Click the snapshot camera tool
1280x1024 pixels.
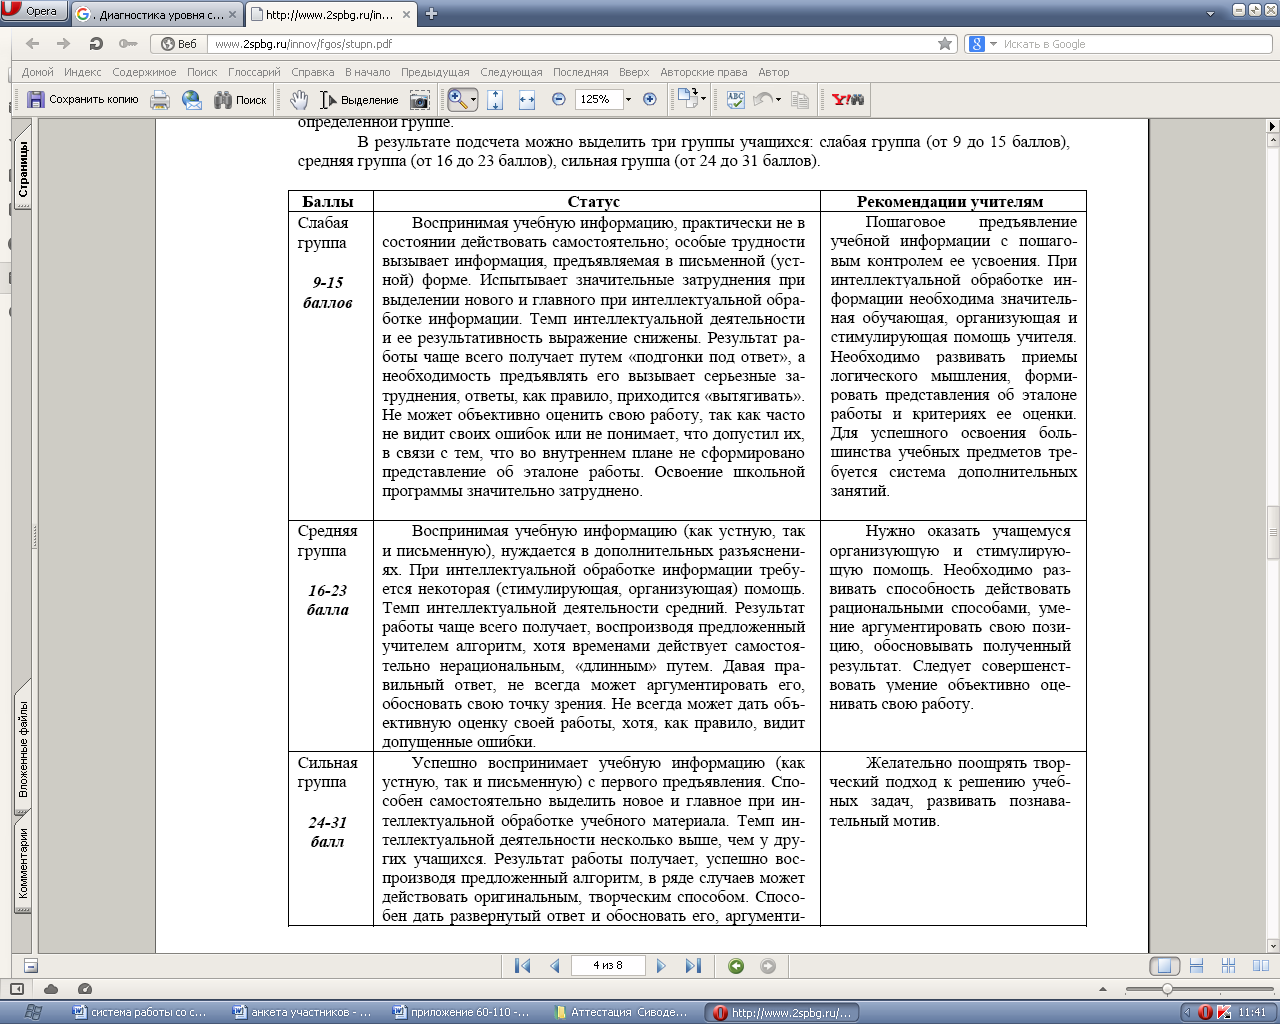tap(420, 100)
